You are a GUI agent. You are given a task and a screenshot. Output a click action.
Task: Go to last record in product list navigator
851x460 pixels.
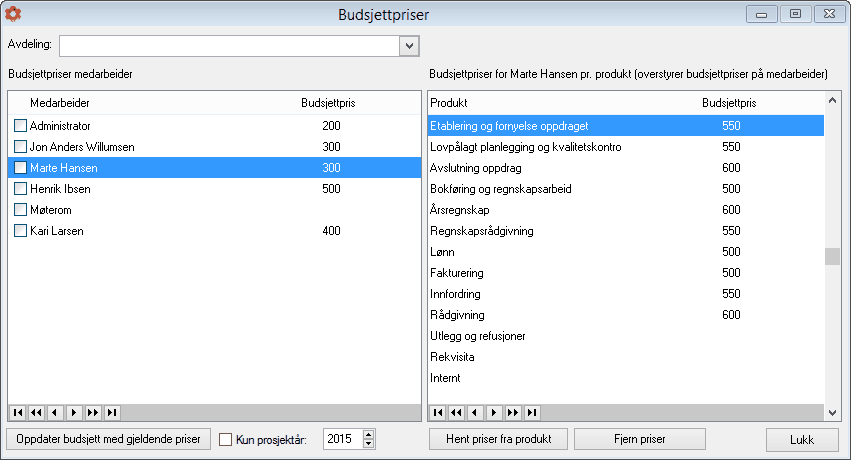(x=532, y=412)
